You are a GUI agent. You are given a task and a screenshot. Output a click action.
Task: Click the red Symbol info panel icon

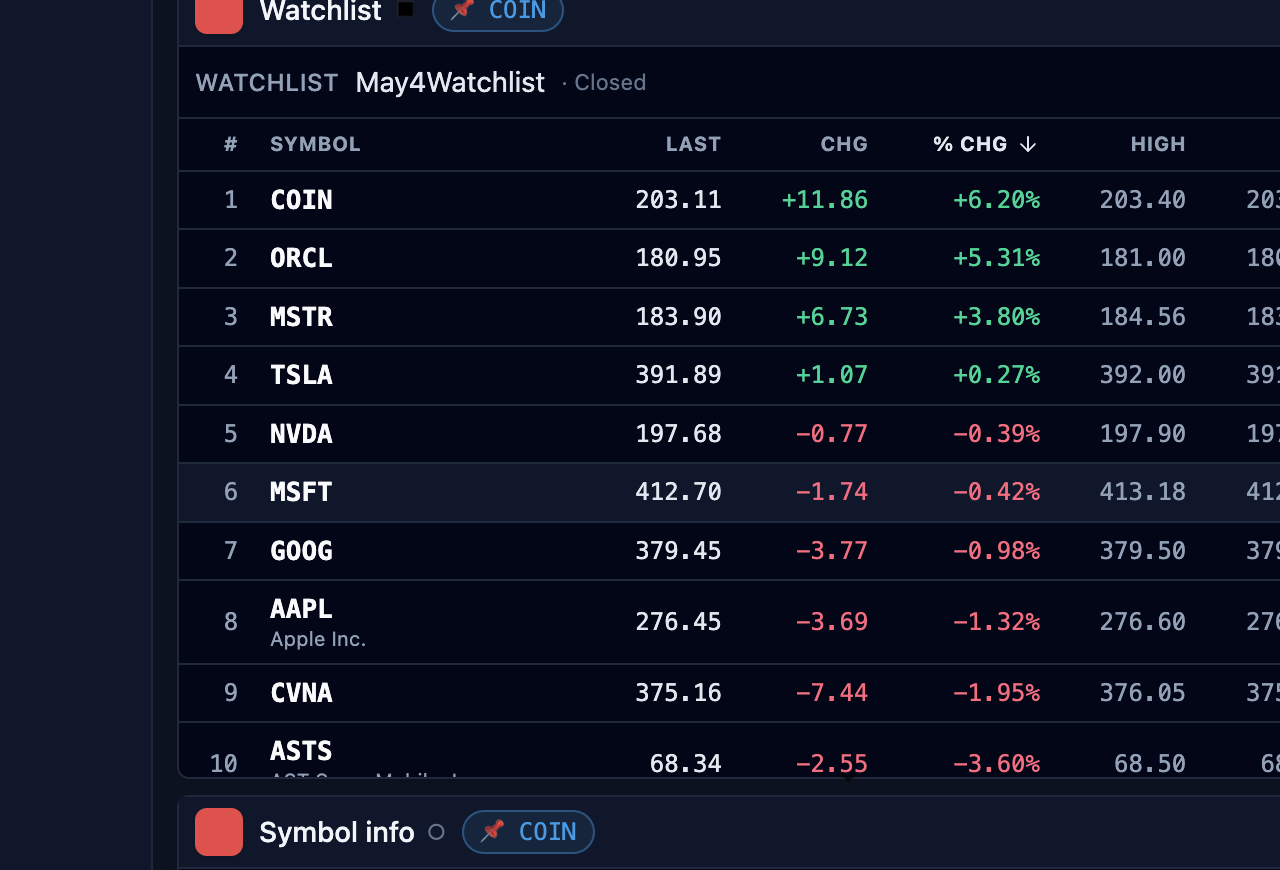[219, 832]
